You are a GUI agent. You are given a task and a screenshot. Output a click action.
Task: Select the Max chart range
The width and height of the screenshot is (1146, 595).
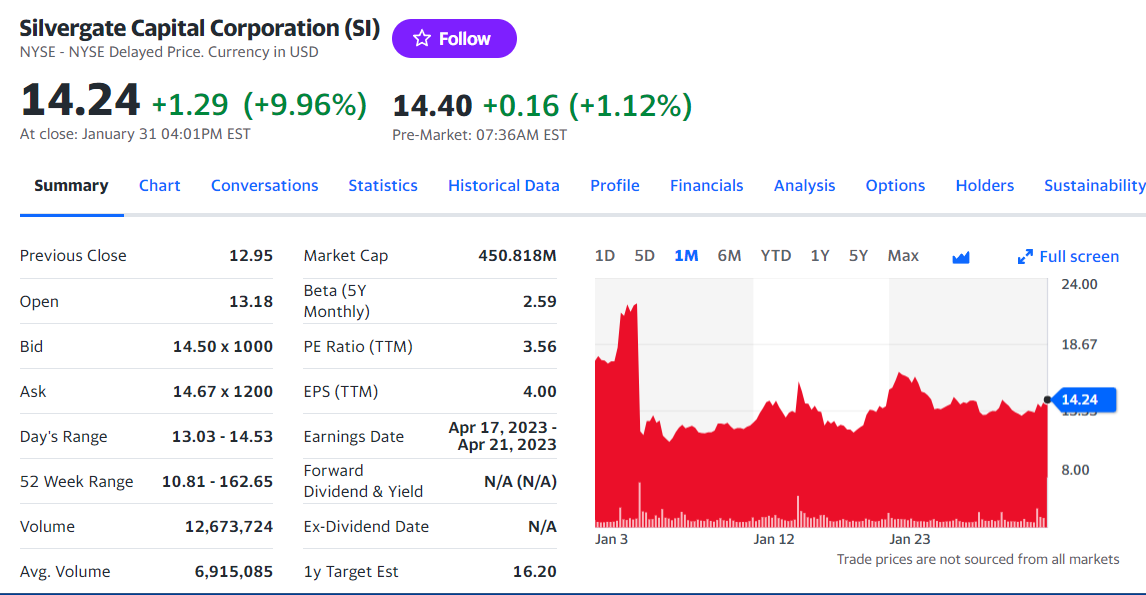click(x=903, y=256)
